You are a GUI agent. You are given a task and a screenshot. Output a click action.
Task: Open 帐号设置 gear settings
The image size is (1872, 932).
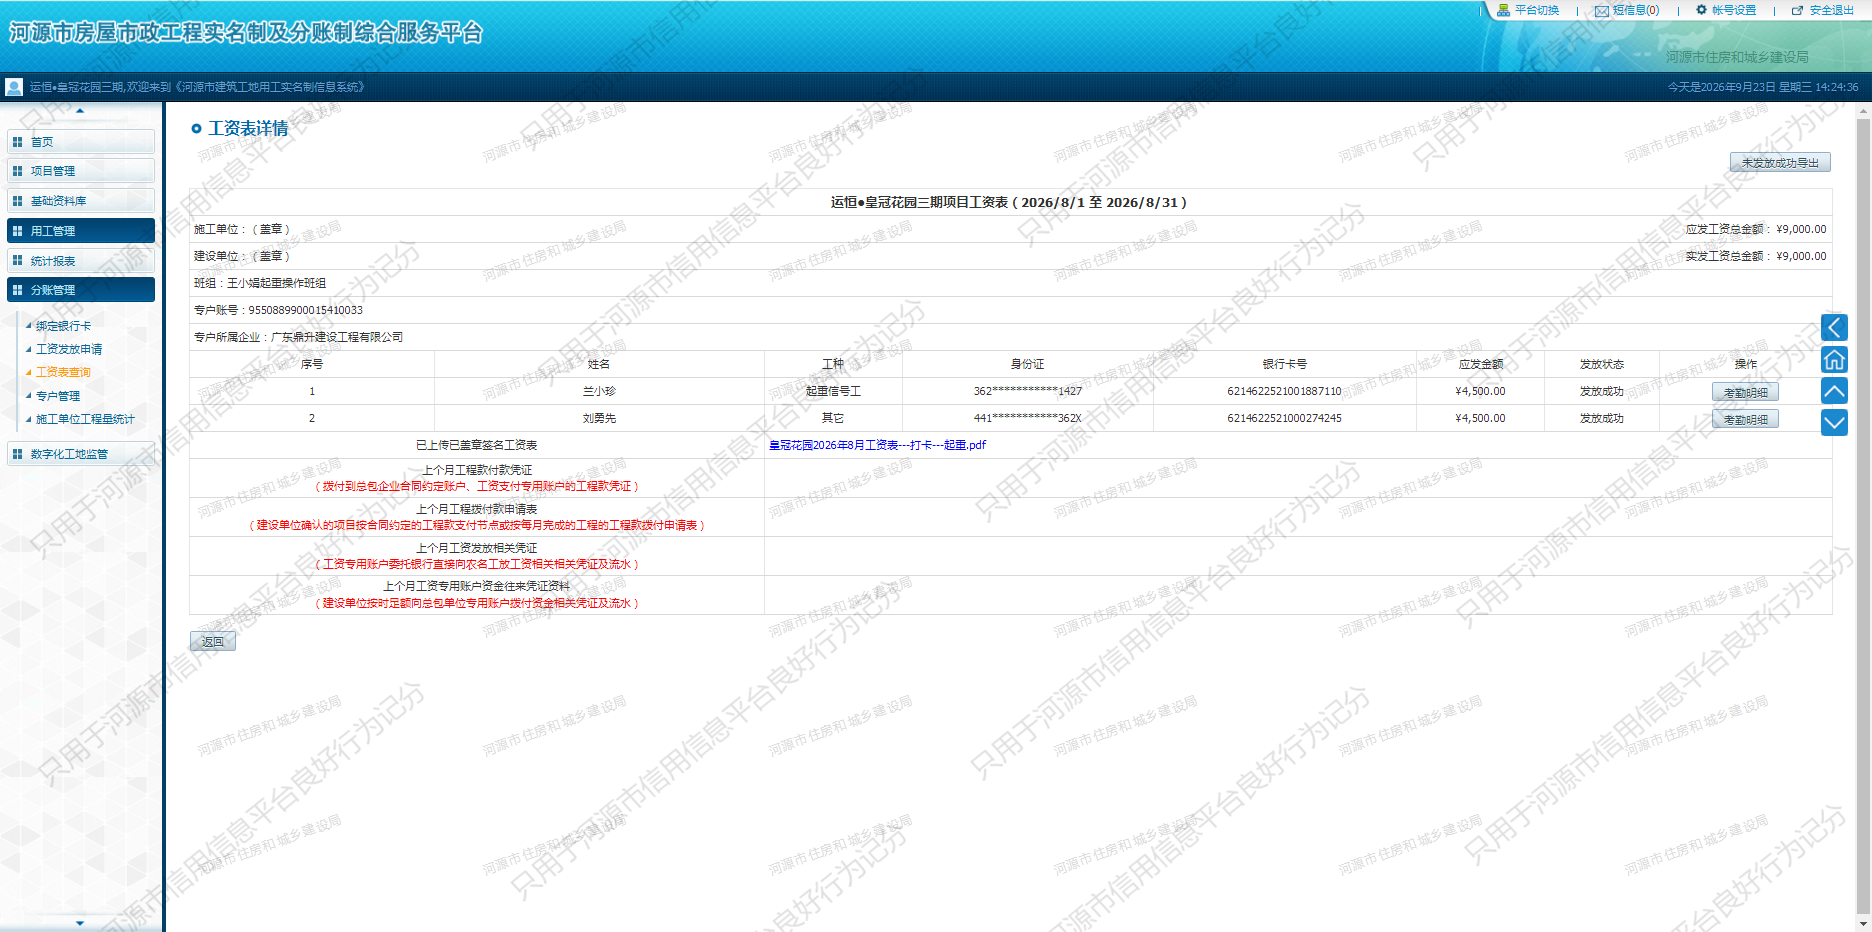pos(1702,10)
